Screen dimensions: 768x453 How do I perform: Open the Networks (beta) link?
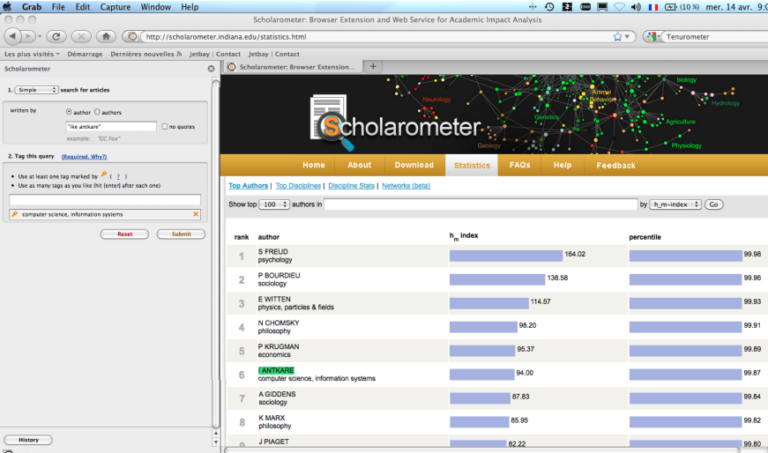(406, 186)
